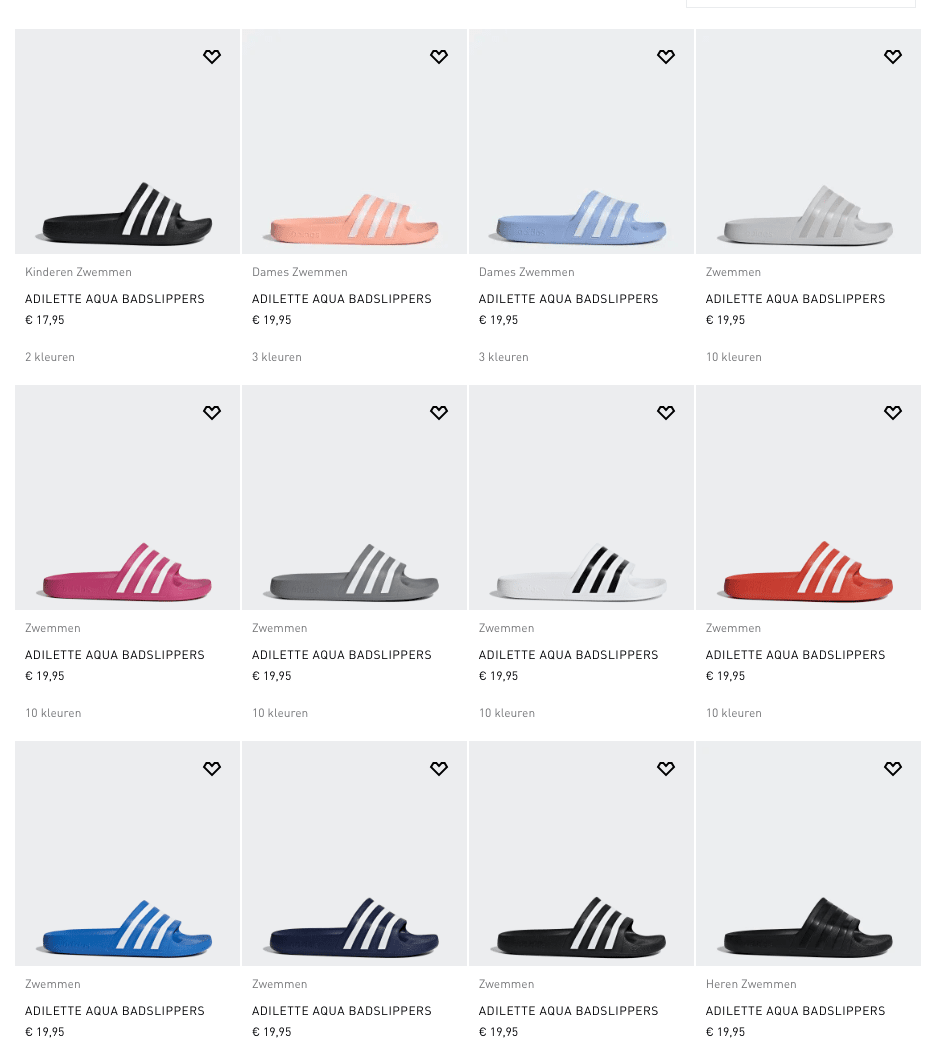
Task: Select the '2 kleuren' color options label
Action: point(50,357)
